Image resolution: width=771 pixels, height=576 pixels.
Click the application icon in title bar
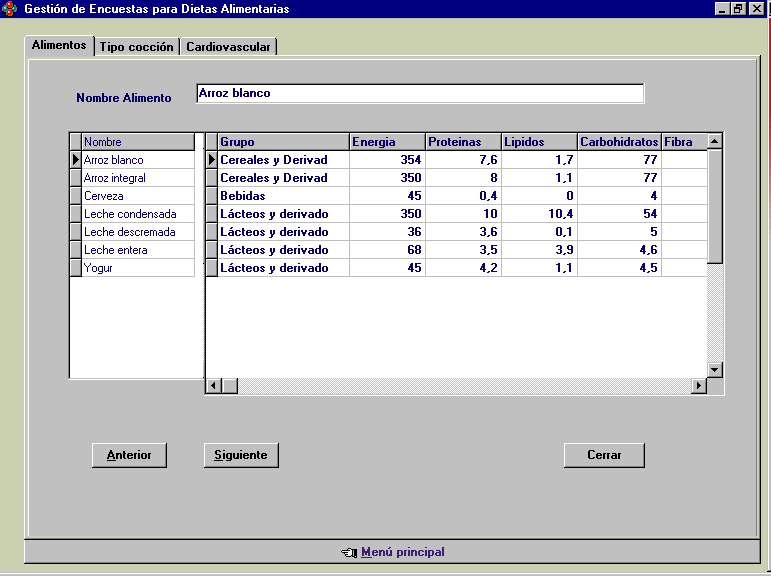[10, 9]
